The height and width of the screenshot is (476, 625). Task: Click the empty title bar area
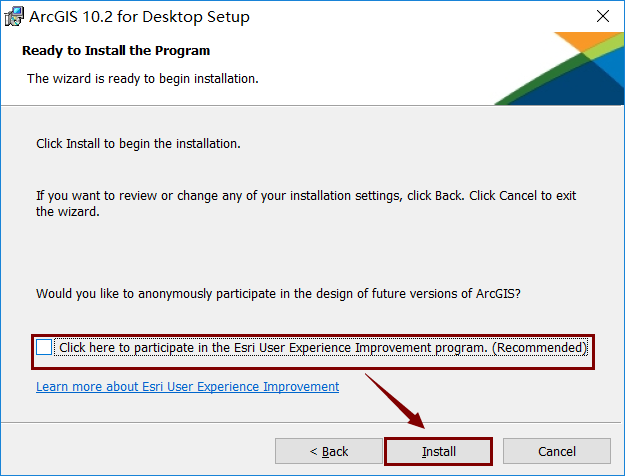tap(400, 17)
